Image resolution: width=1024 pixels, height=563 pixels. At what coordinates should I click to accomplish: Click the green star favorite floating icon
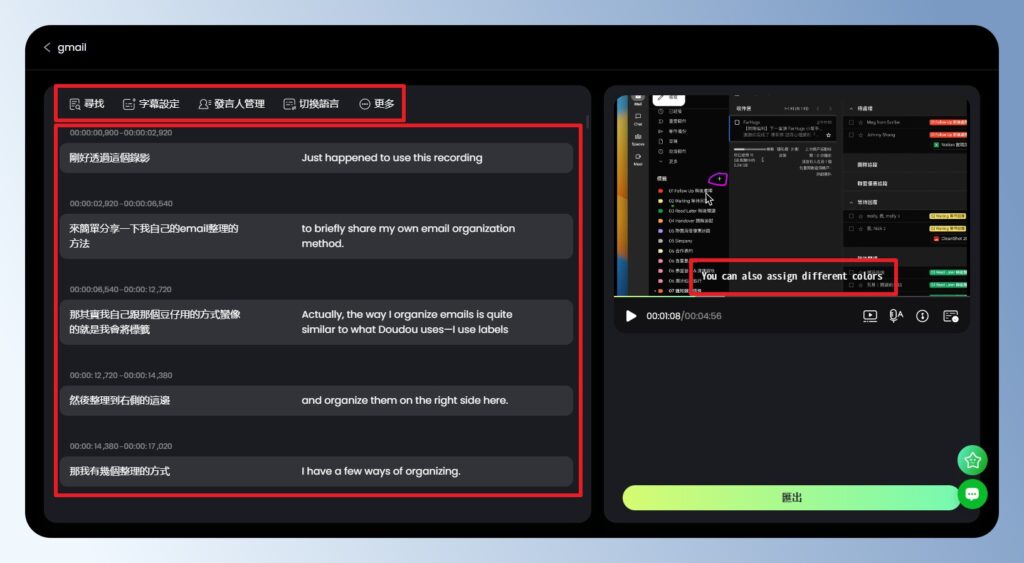pos(972,460)
